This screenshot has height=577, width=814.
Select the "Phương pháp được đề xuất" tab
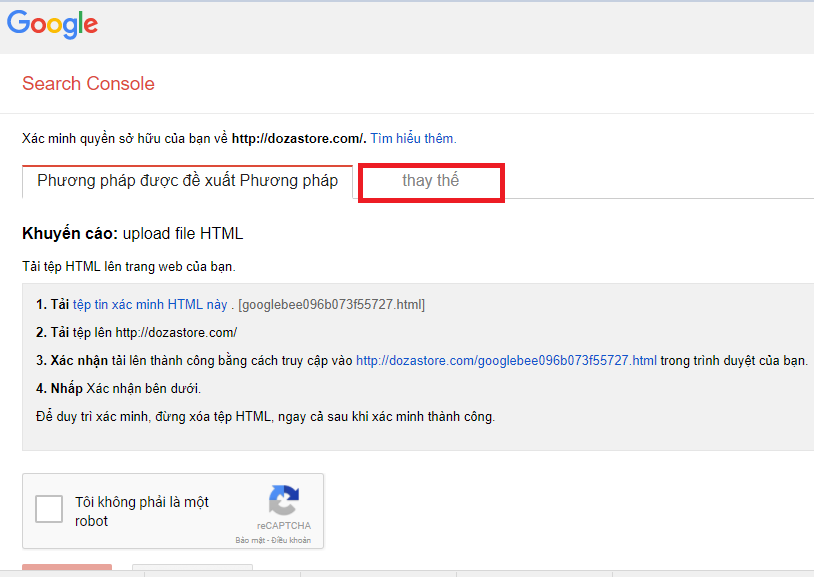click(x=187, y=181)
